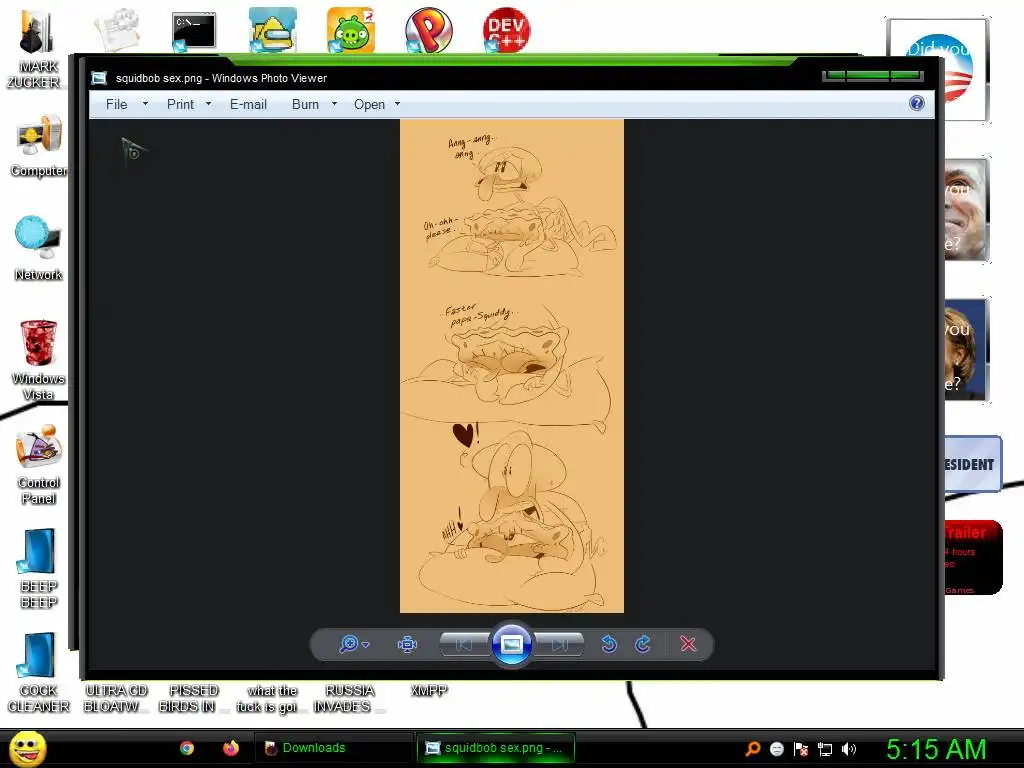Select the ULTRA CD BLOATW desktop label
The height and width of the screenshot is (768, 1024).
pos(116,698)
